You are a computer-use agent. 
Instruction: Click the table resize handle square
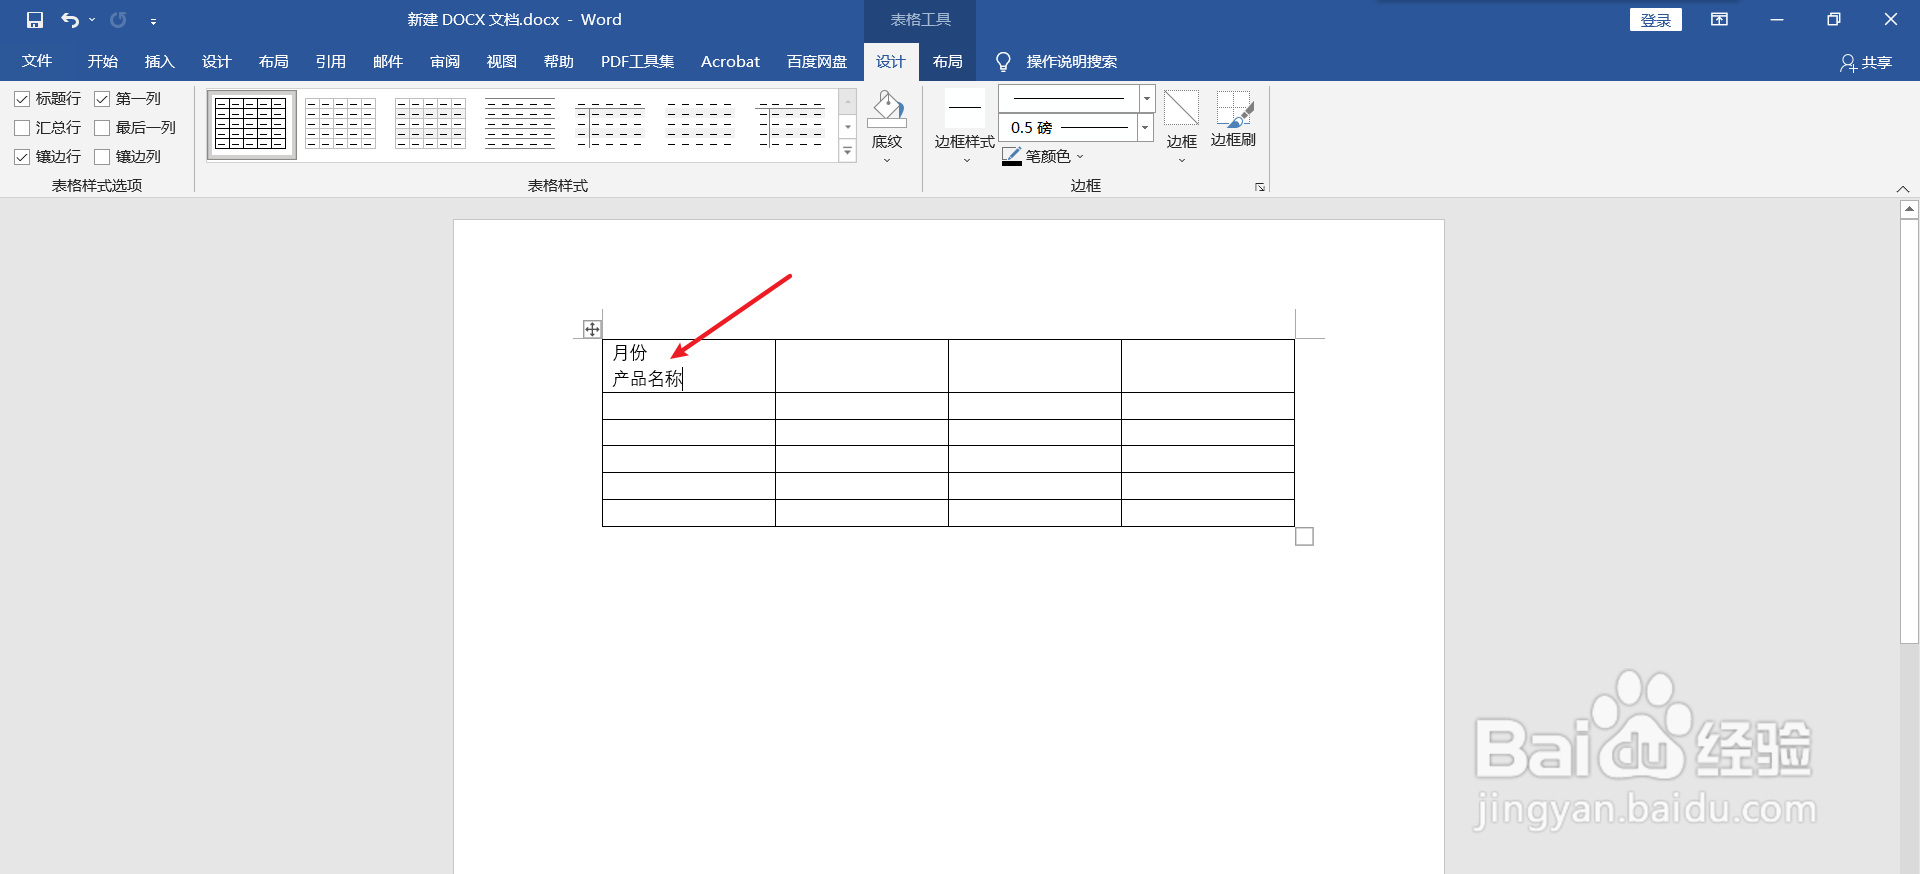pos(1304,537)
